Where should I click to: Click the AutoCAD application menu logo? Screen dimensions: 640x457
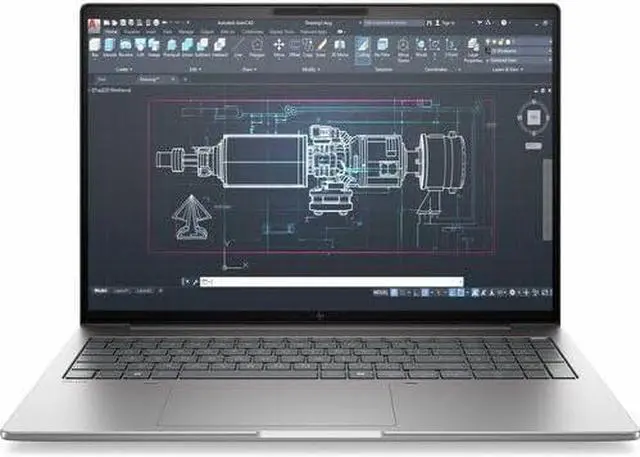point(93,23)
